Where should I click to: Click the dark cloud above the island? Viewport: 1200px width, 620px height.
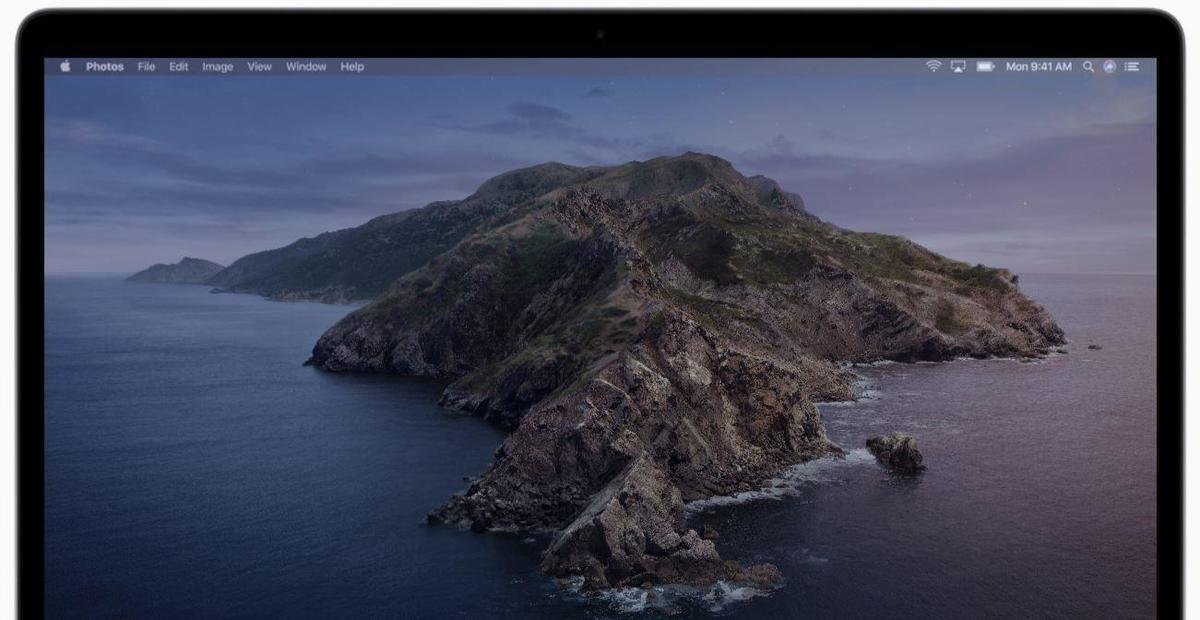[540, 112]
